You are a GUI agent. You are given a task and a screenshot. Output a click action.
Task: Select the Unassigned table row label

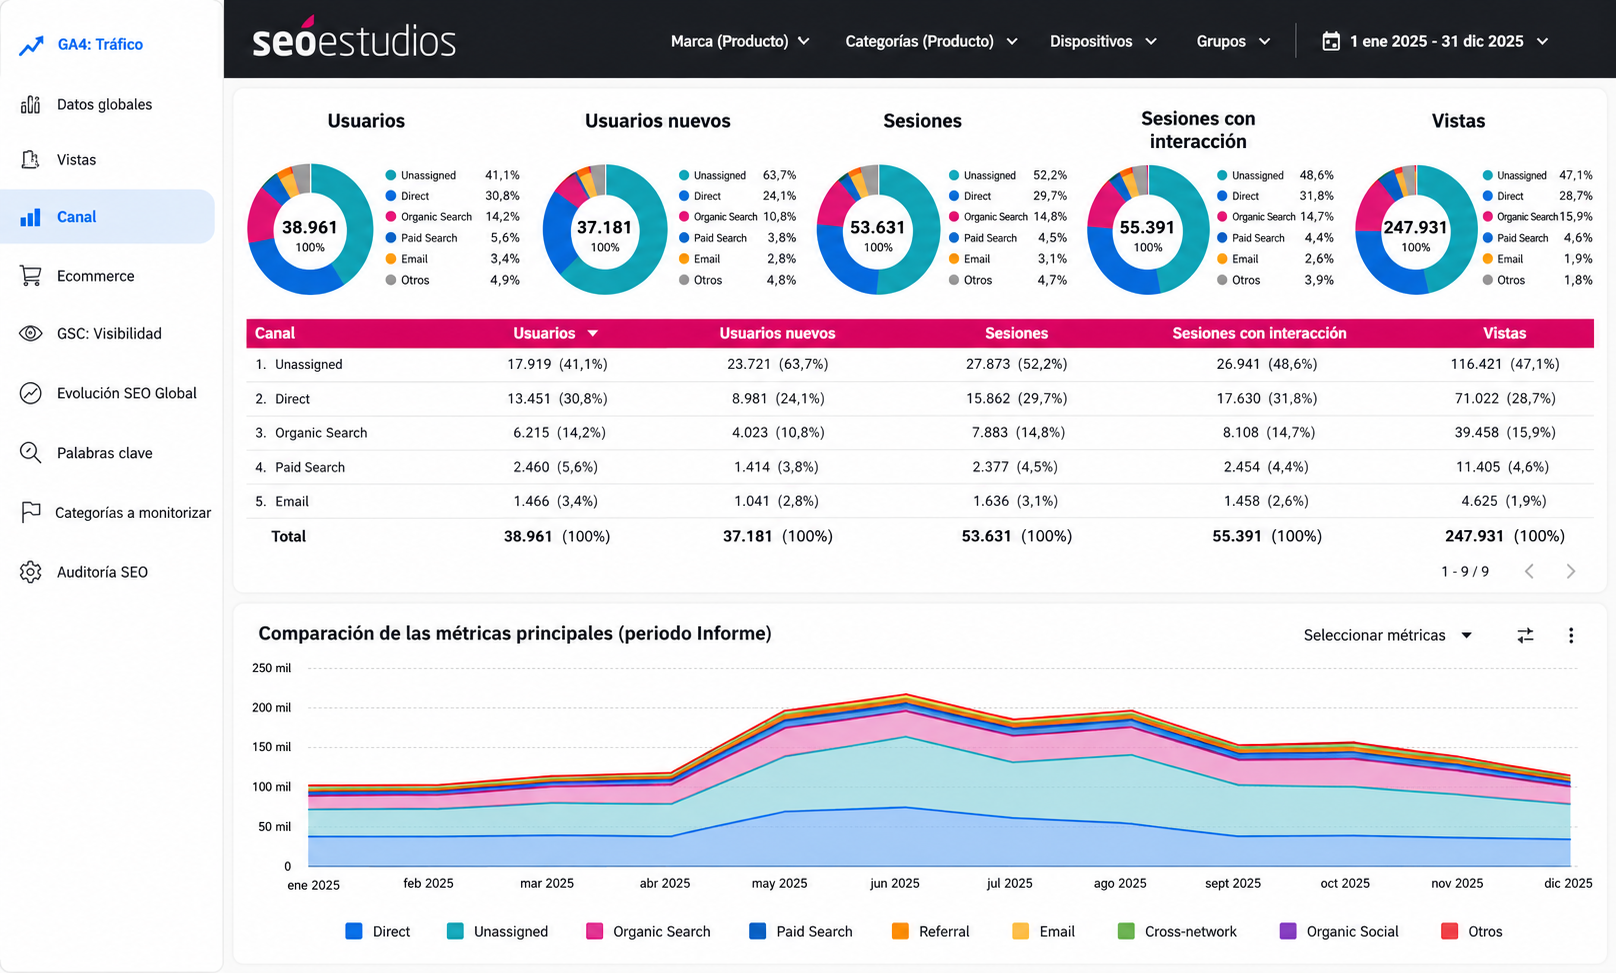click(x=309, y=364)
